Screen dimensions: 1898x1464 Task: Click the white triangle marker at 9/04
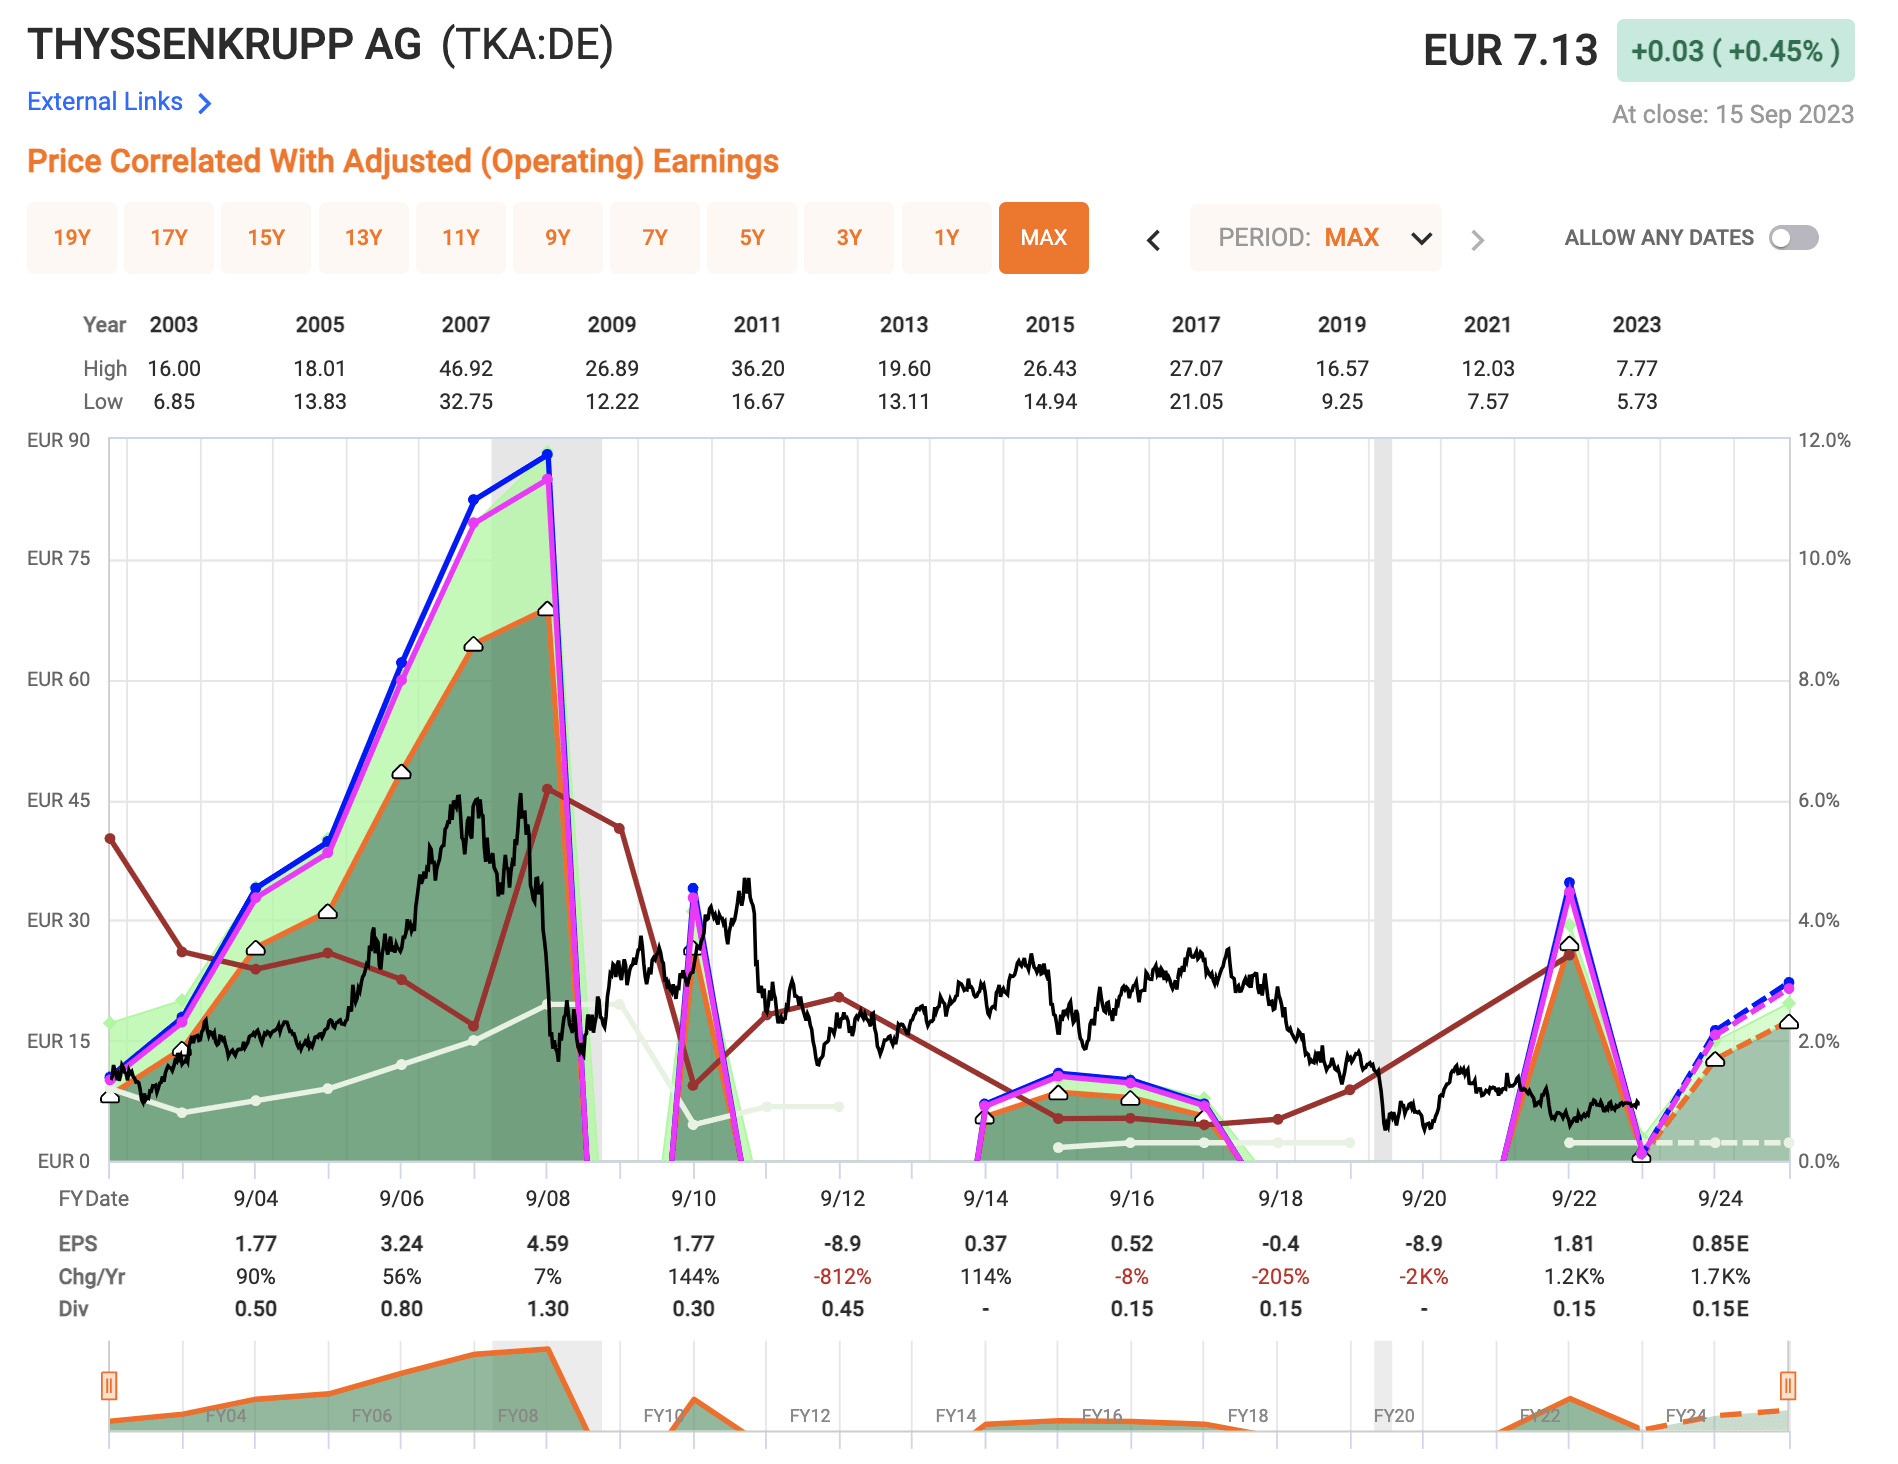pos(255,948)
